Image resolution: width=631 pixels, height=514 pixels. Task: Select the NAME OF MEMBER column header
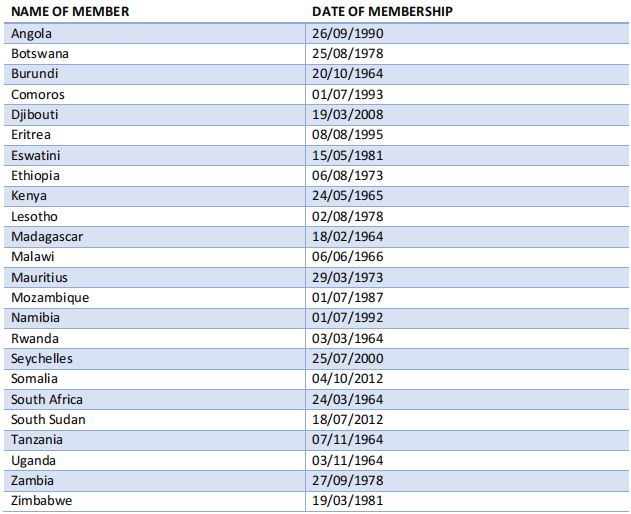coord(70,12)
